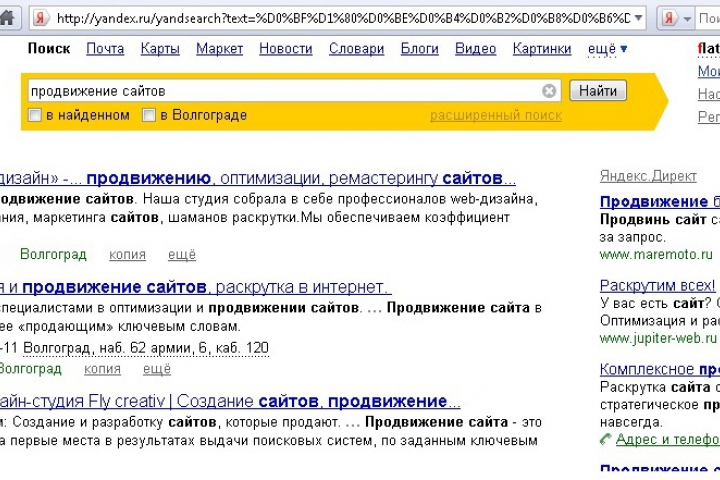Open the Fly creativ studio result
This screenshot has width=720, height=480.
(230, 401)
